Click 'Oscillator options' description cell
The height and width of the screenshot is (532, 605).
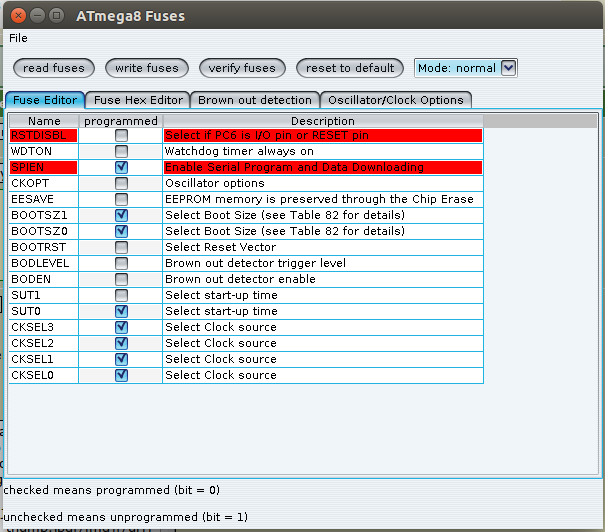click(x=323, y=183)
